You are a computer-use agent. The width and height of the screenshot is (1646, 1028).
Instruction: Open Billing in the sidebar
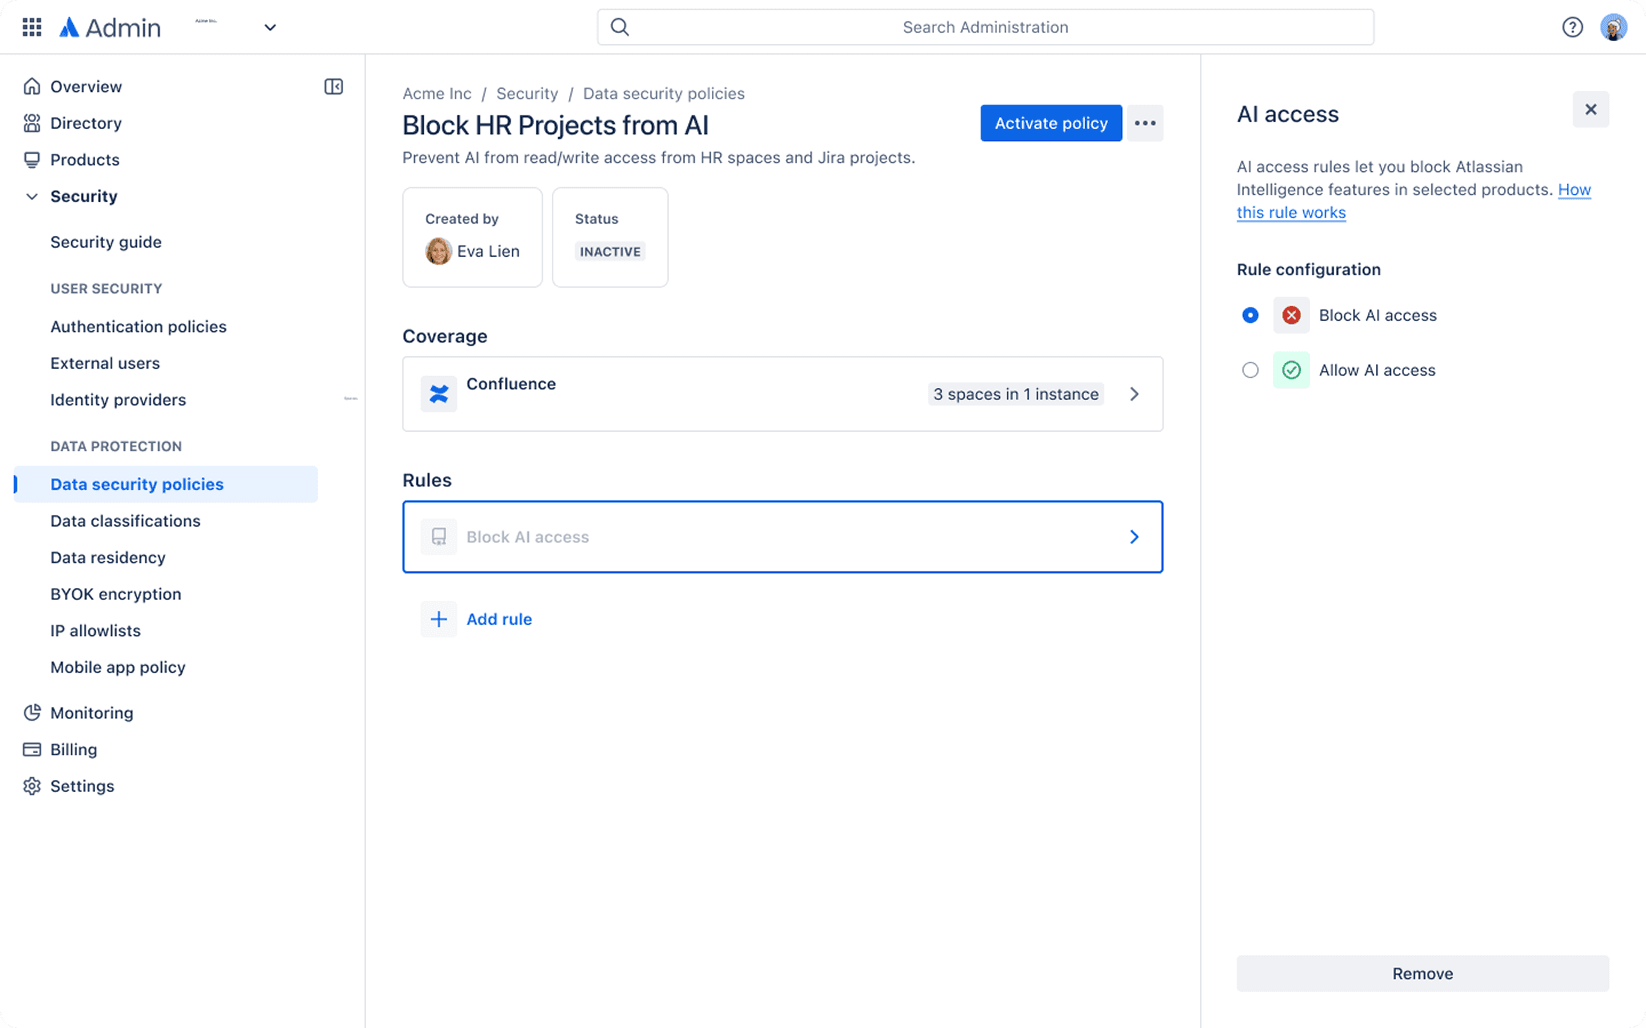(x=74, y=749)
